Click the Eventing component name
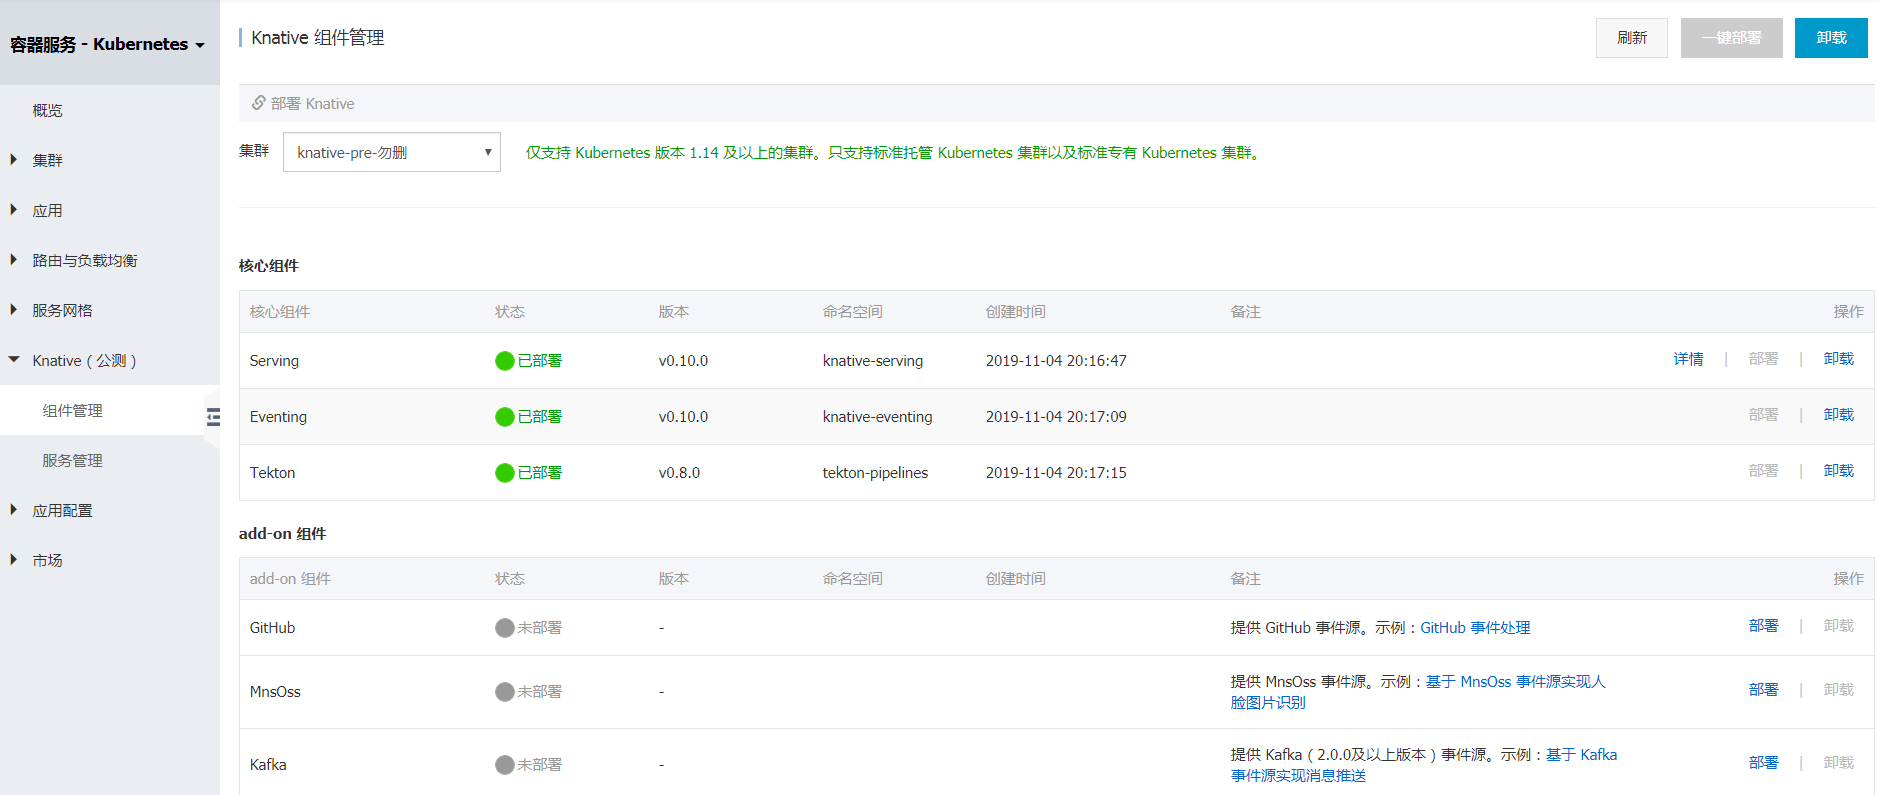Image resolution: width=1879 pixels, height=795 pixels. [x=278, y=417]
